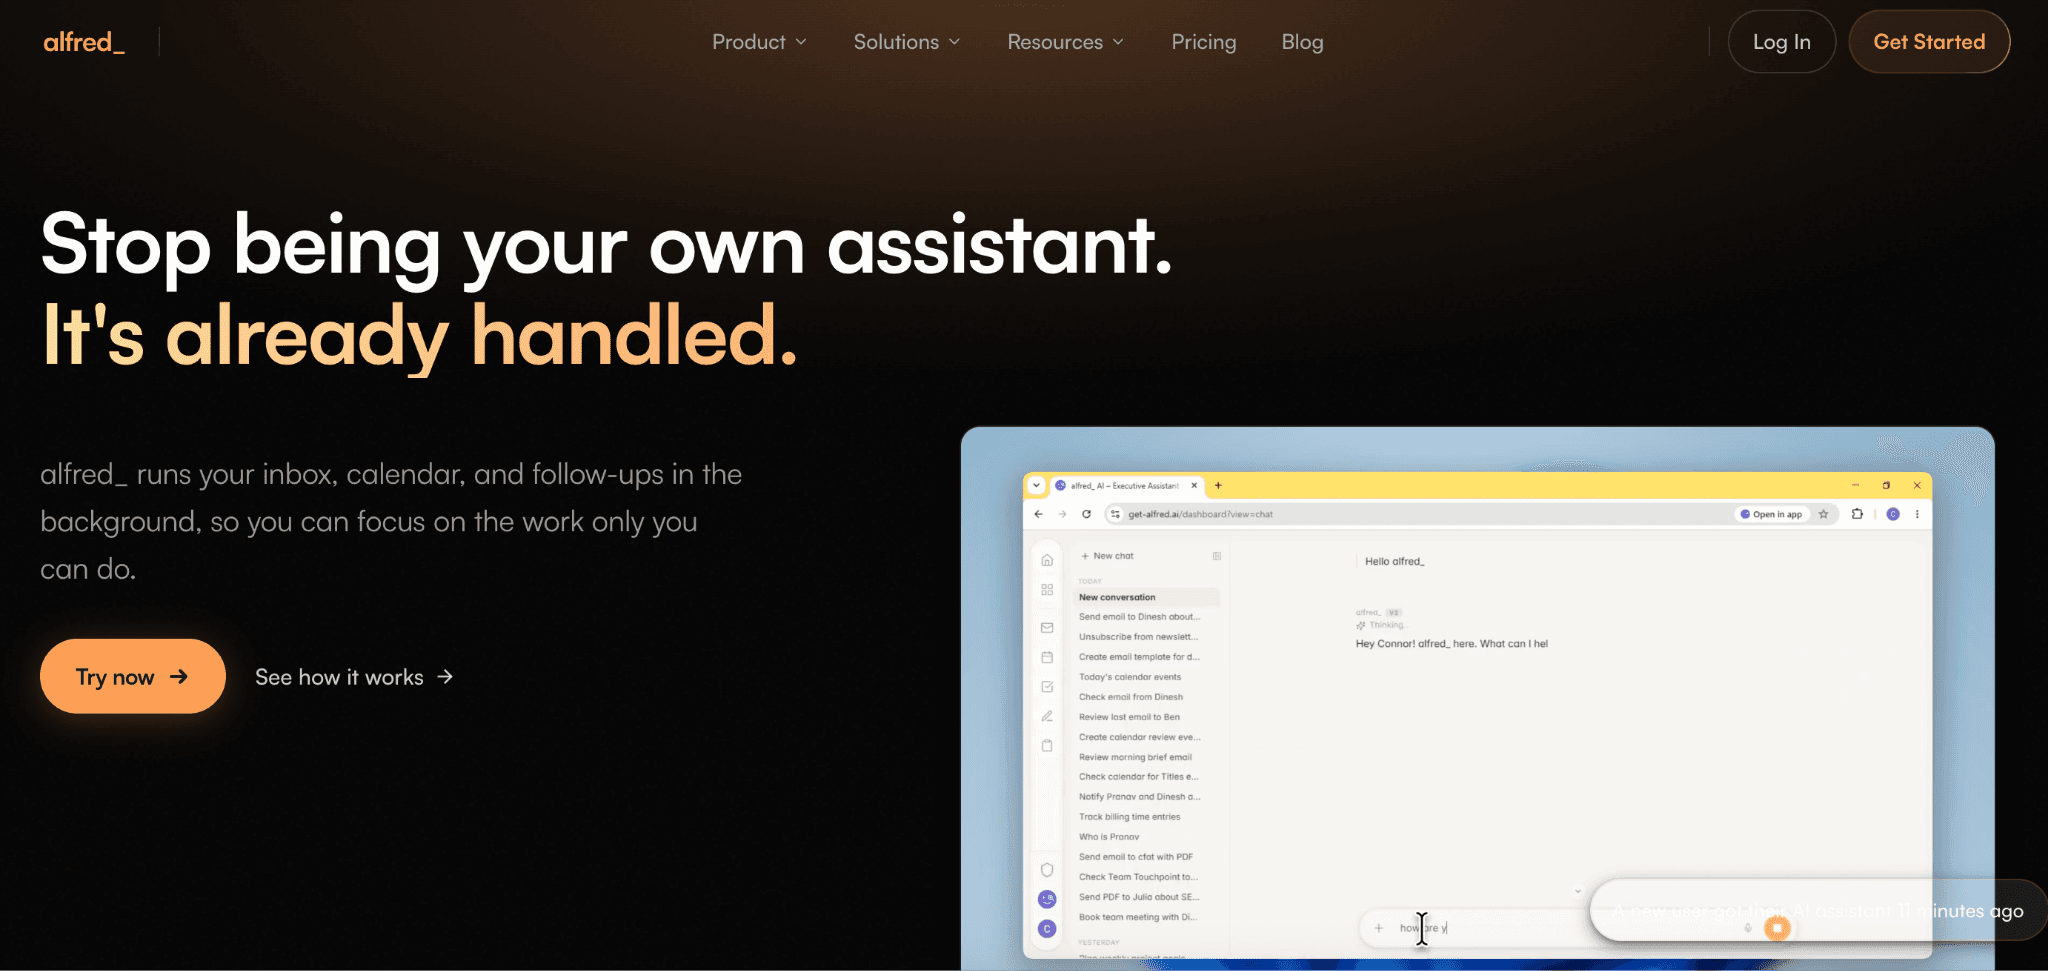Open the Send email to Dinesh about chat

[1139, 617]
